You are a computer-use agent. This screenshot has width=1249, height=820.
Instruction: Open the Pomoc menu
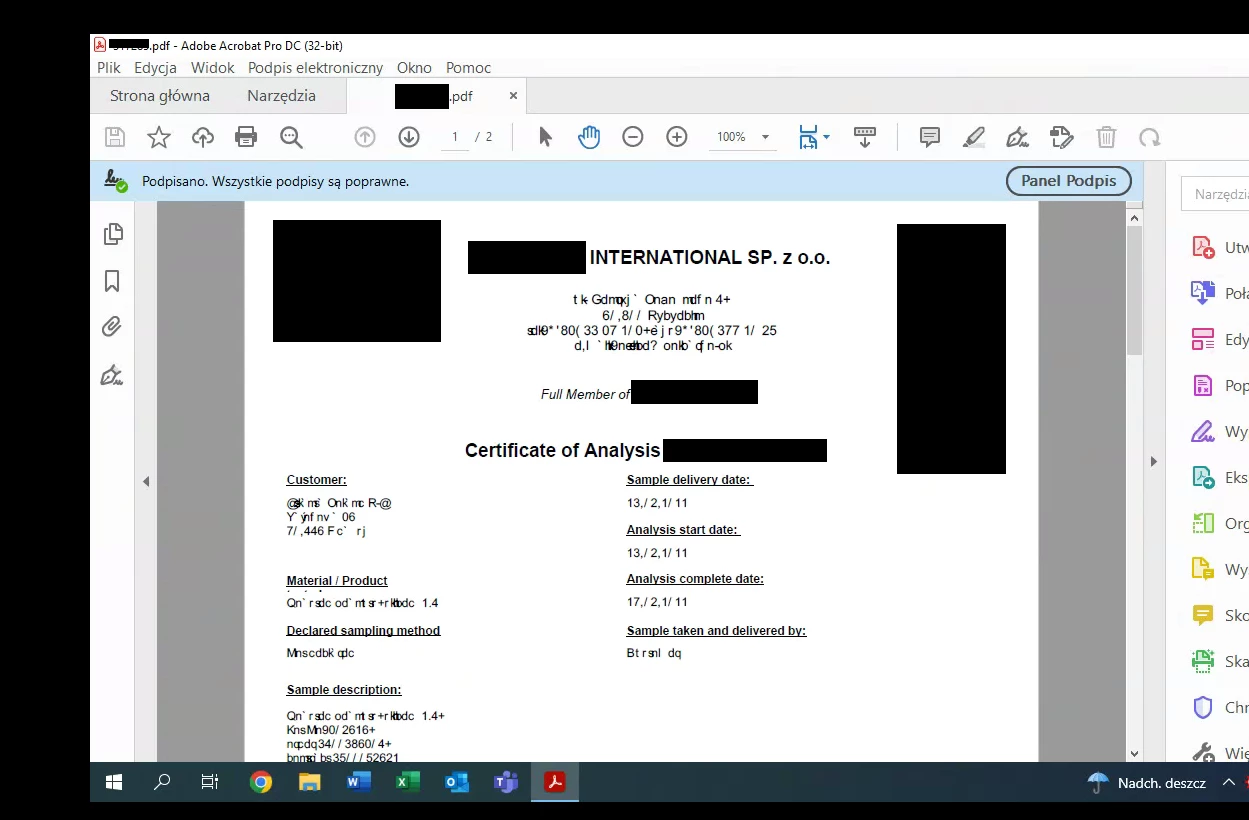[468, 68]
